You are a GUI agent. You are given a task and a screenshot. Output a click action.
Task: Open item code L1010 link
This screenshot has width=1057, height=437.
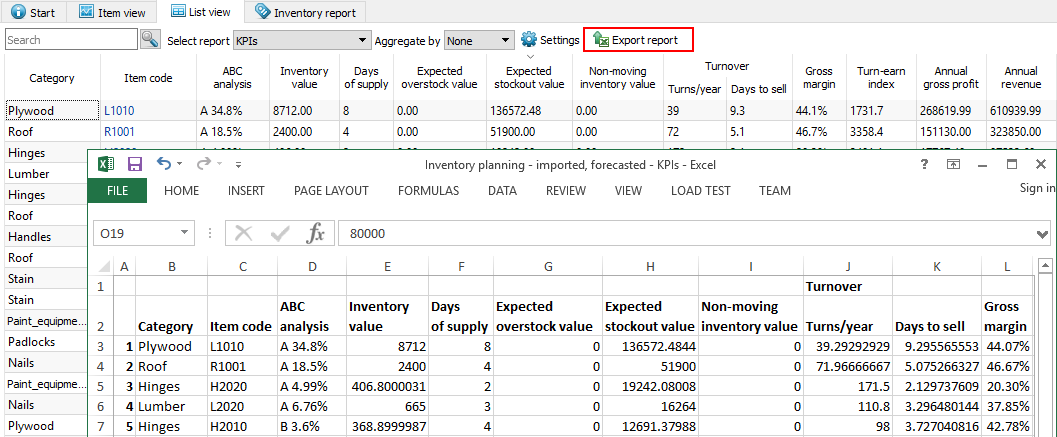(x=118, y=111)
